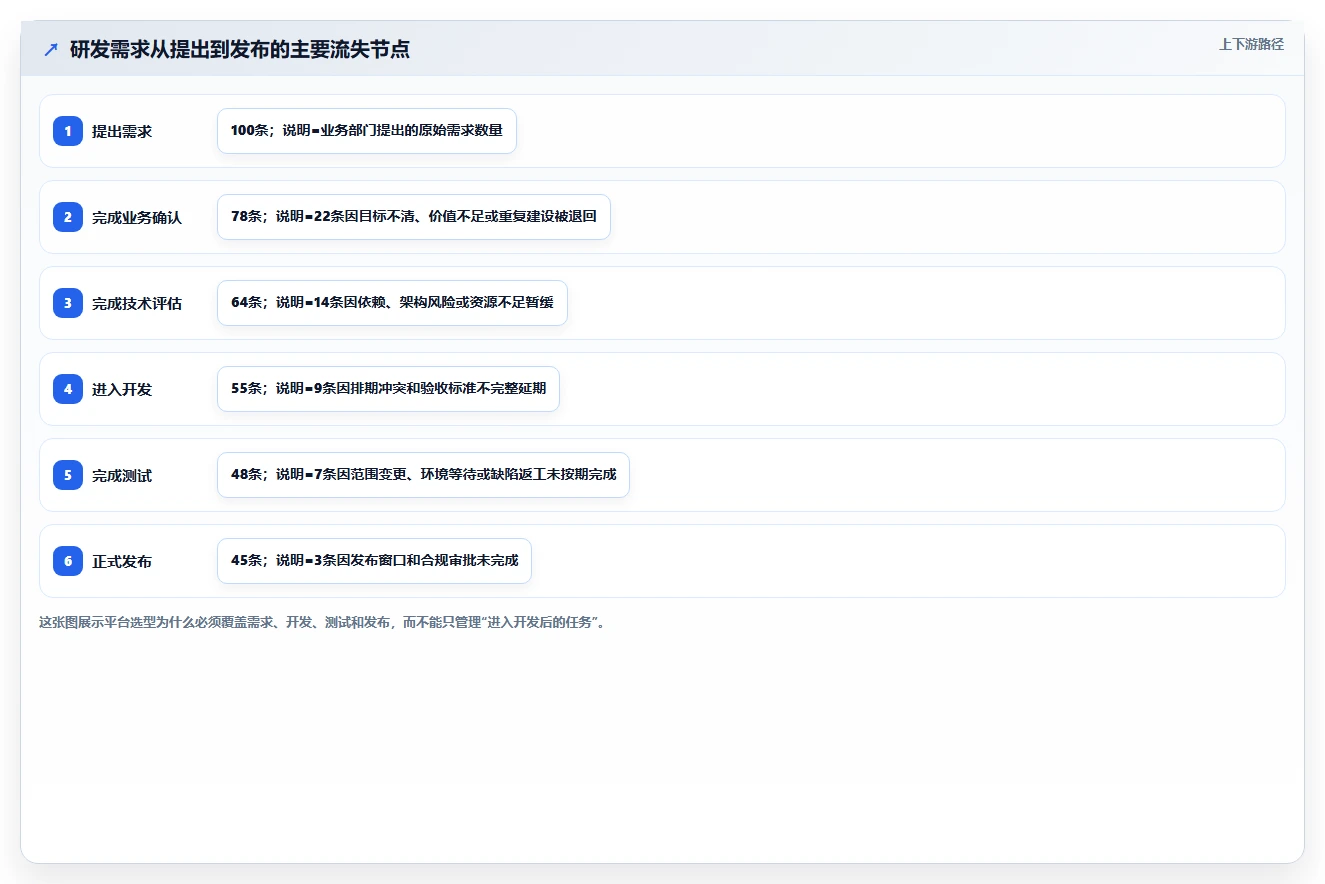Open the 48条 范围变更 detail box
The image size is (1325, 884).
point(423,475)
